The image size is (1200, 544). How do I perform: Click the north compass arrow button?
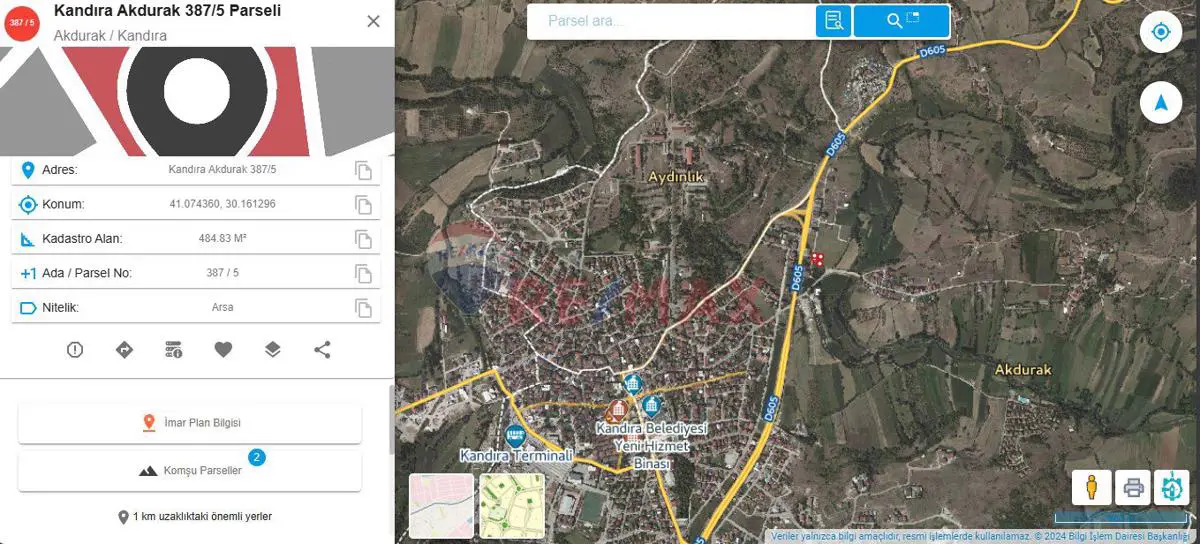[x=1161, y=102]
